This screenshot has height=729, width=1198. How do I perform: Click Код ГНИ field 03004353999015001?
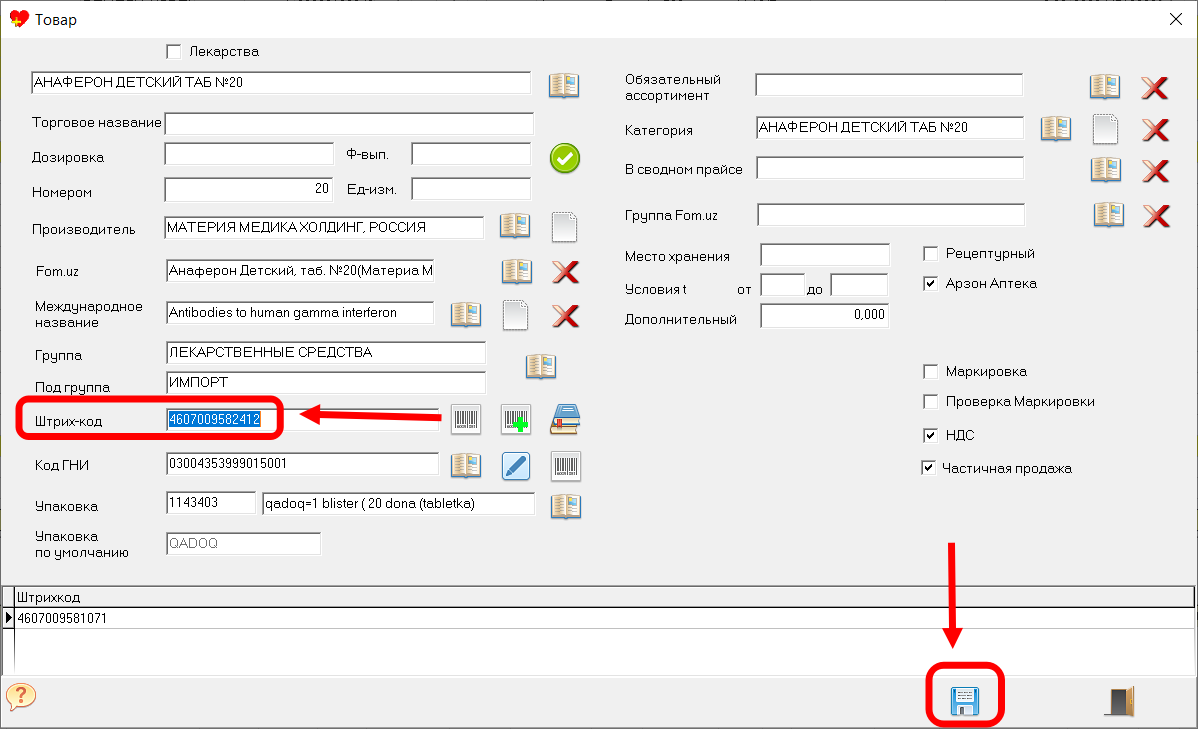point(303,464)
